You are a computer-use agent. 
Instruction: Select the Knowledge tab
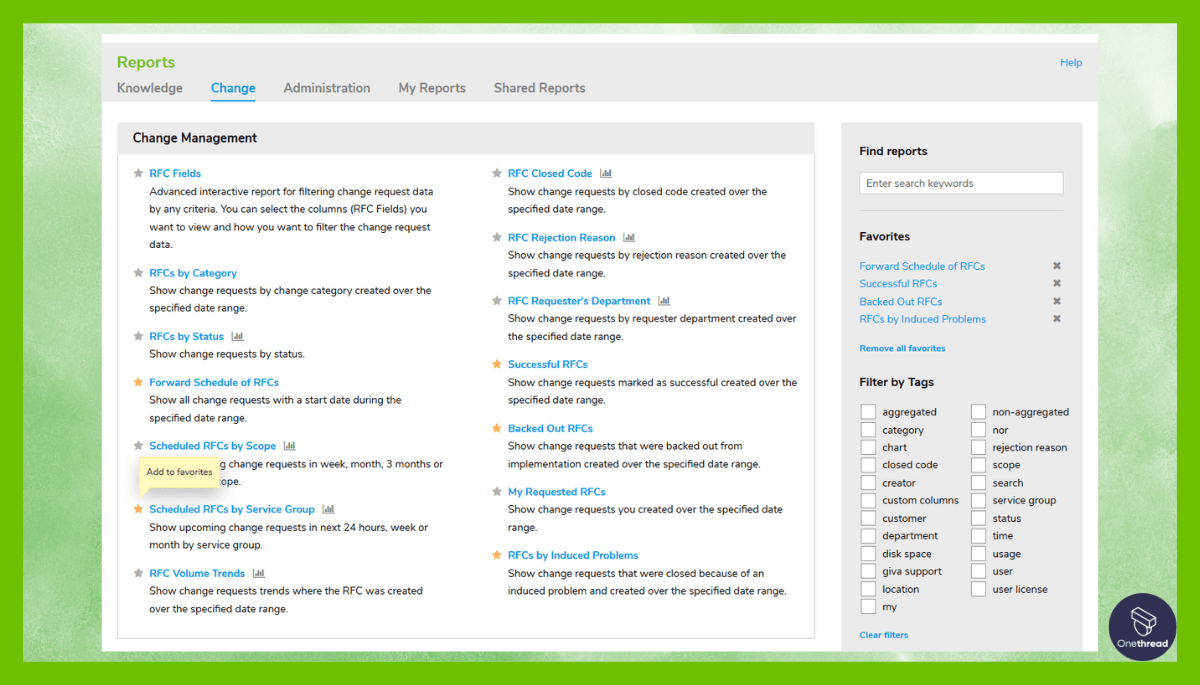tap(149, 88)
